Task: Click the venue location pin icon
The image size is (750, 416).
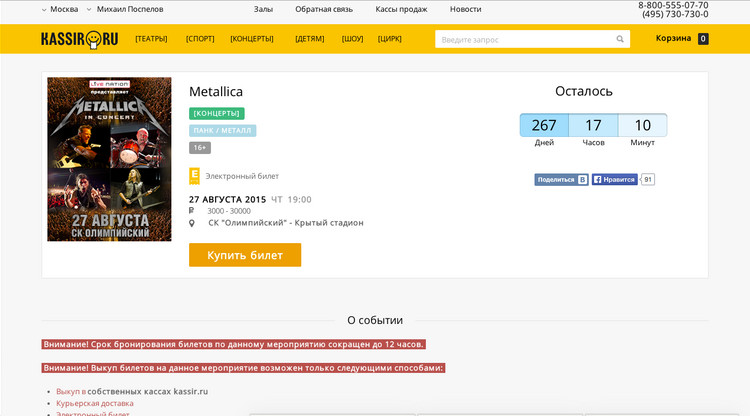Action: click(x=192, y=223)
